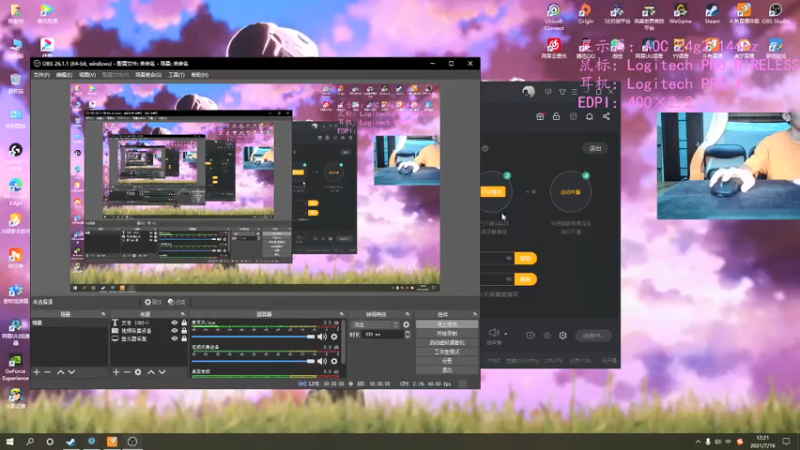Adjust the 麦克风/Aux volume slider
The width and height of the screenshot is (800, 450).
[254, 337]
